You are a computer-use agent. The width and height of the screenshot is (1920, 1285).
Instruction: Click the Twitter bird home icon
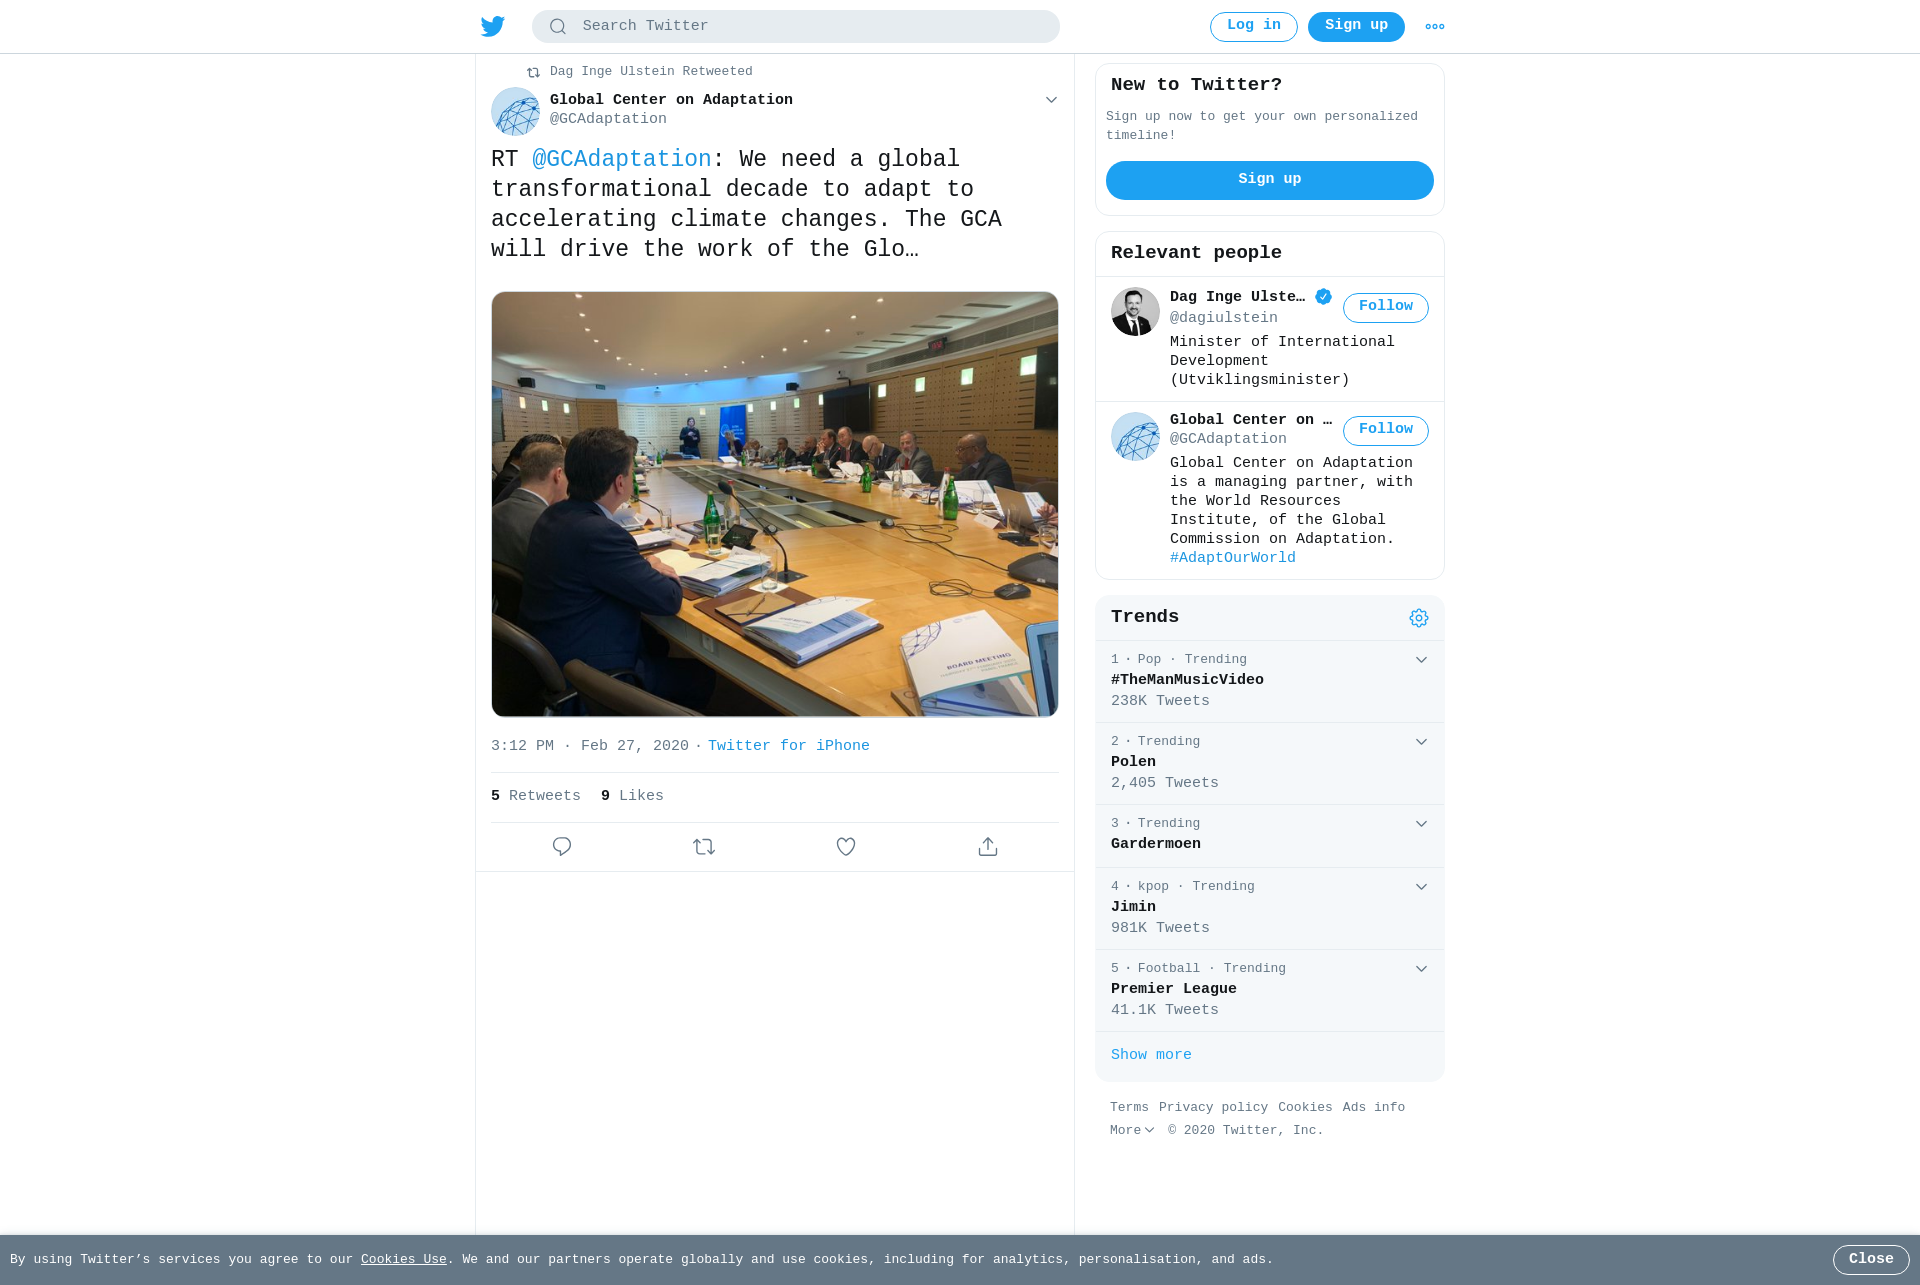click(493, 27)
